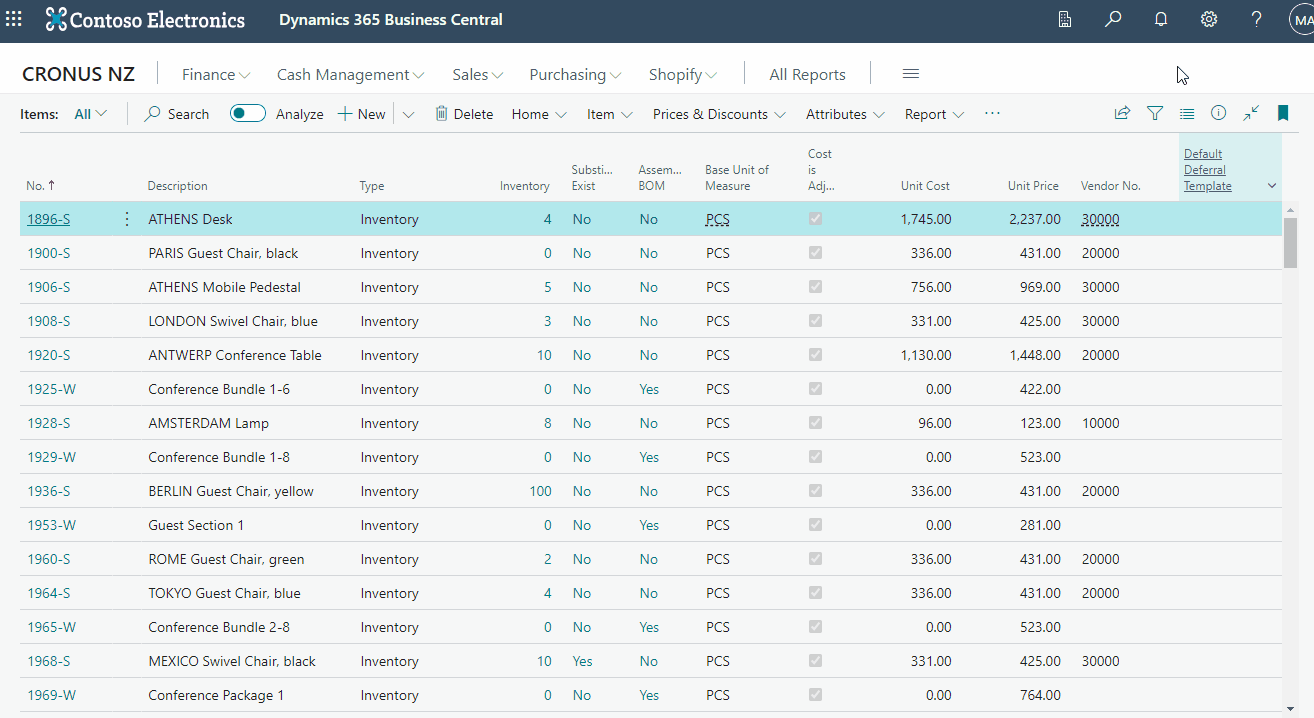
Task: Open the notifications bell
Action: (x=1161, y=19)
